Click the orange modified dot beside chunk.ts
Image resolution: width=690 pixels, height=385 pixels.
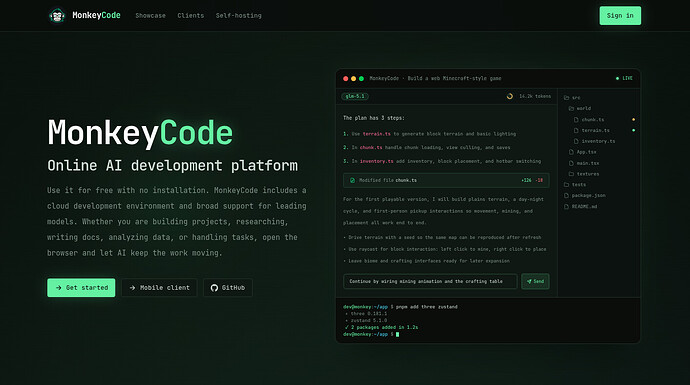coord(634,120)
